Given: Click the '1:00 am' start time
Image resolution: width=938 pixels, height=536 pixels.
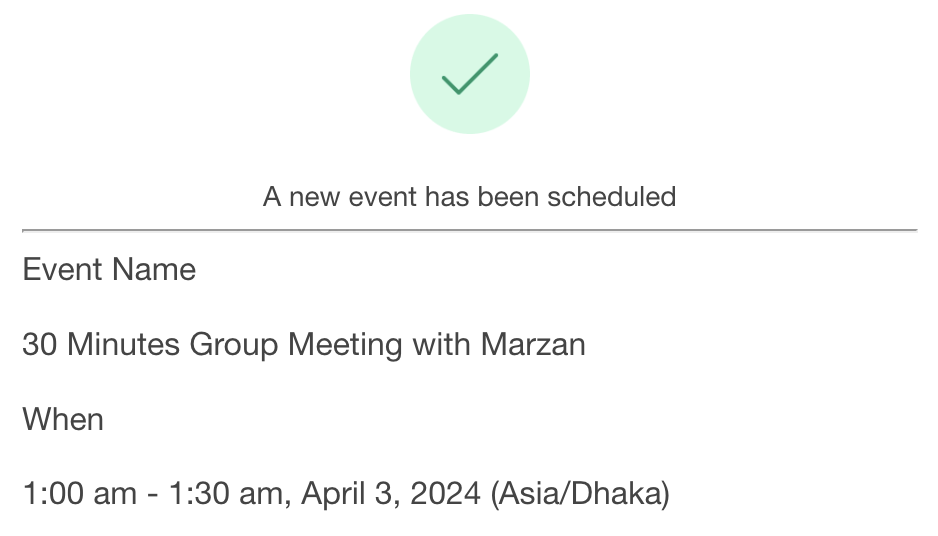Looking at the screenshot, I should coord(80,494).
